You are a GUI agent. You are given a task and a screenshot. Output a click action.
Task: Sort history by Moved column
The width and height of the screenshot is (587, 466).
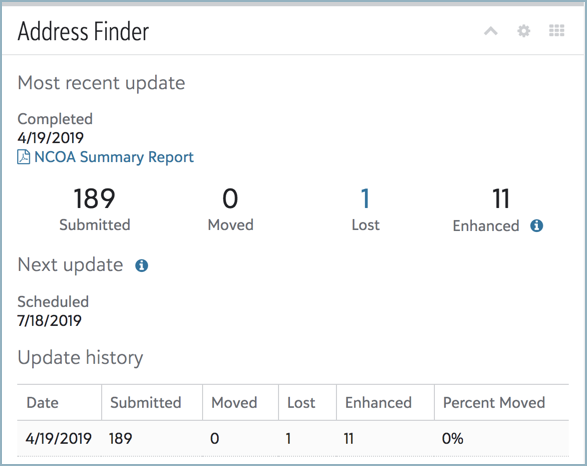234,403
